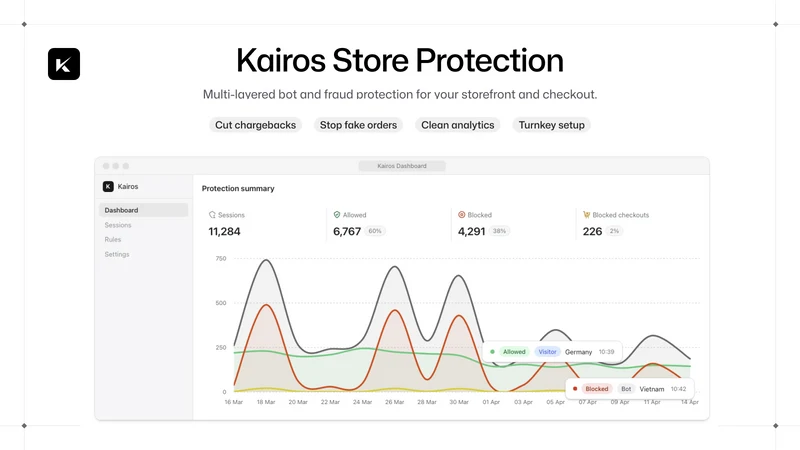Click the Kairos Store Protection title

pos(400,60)
